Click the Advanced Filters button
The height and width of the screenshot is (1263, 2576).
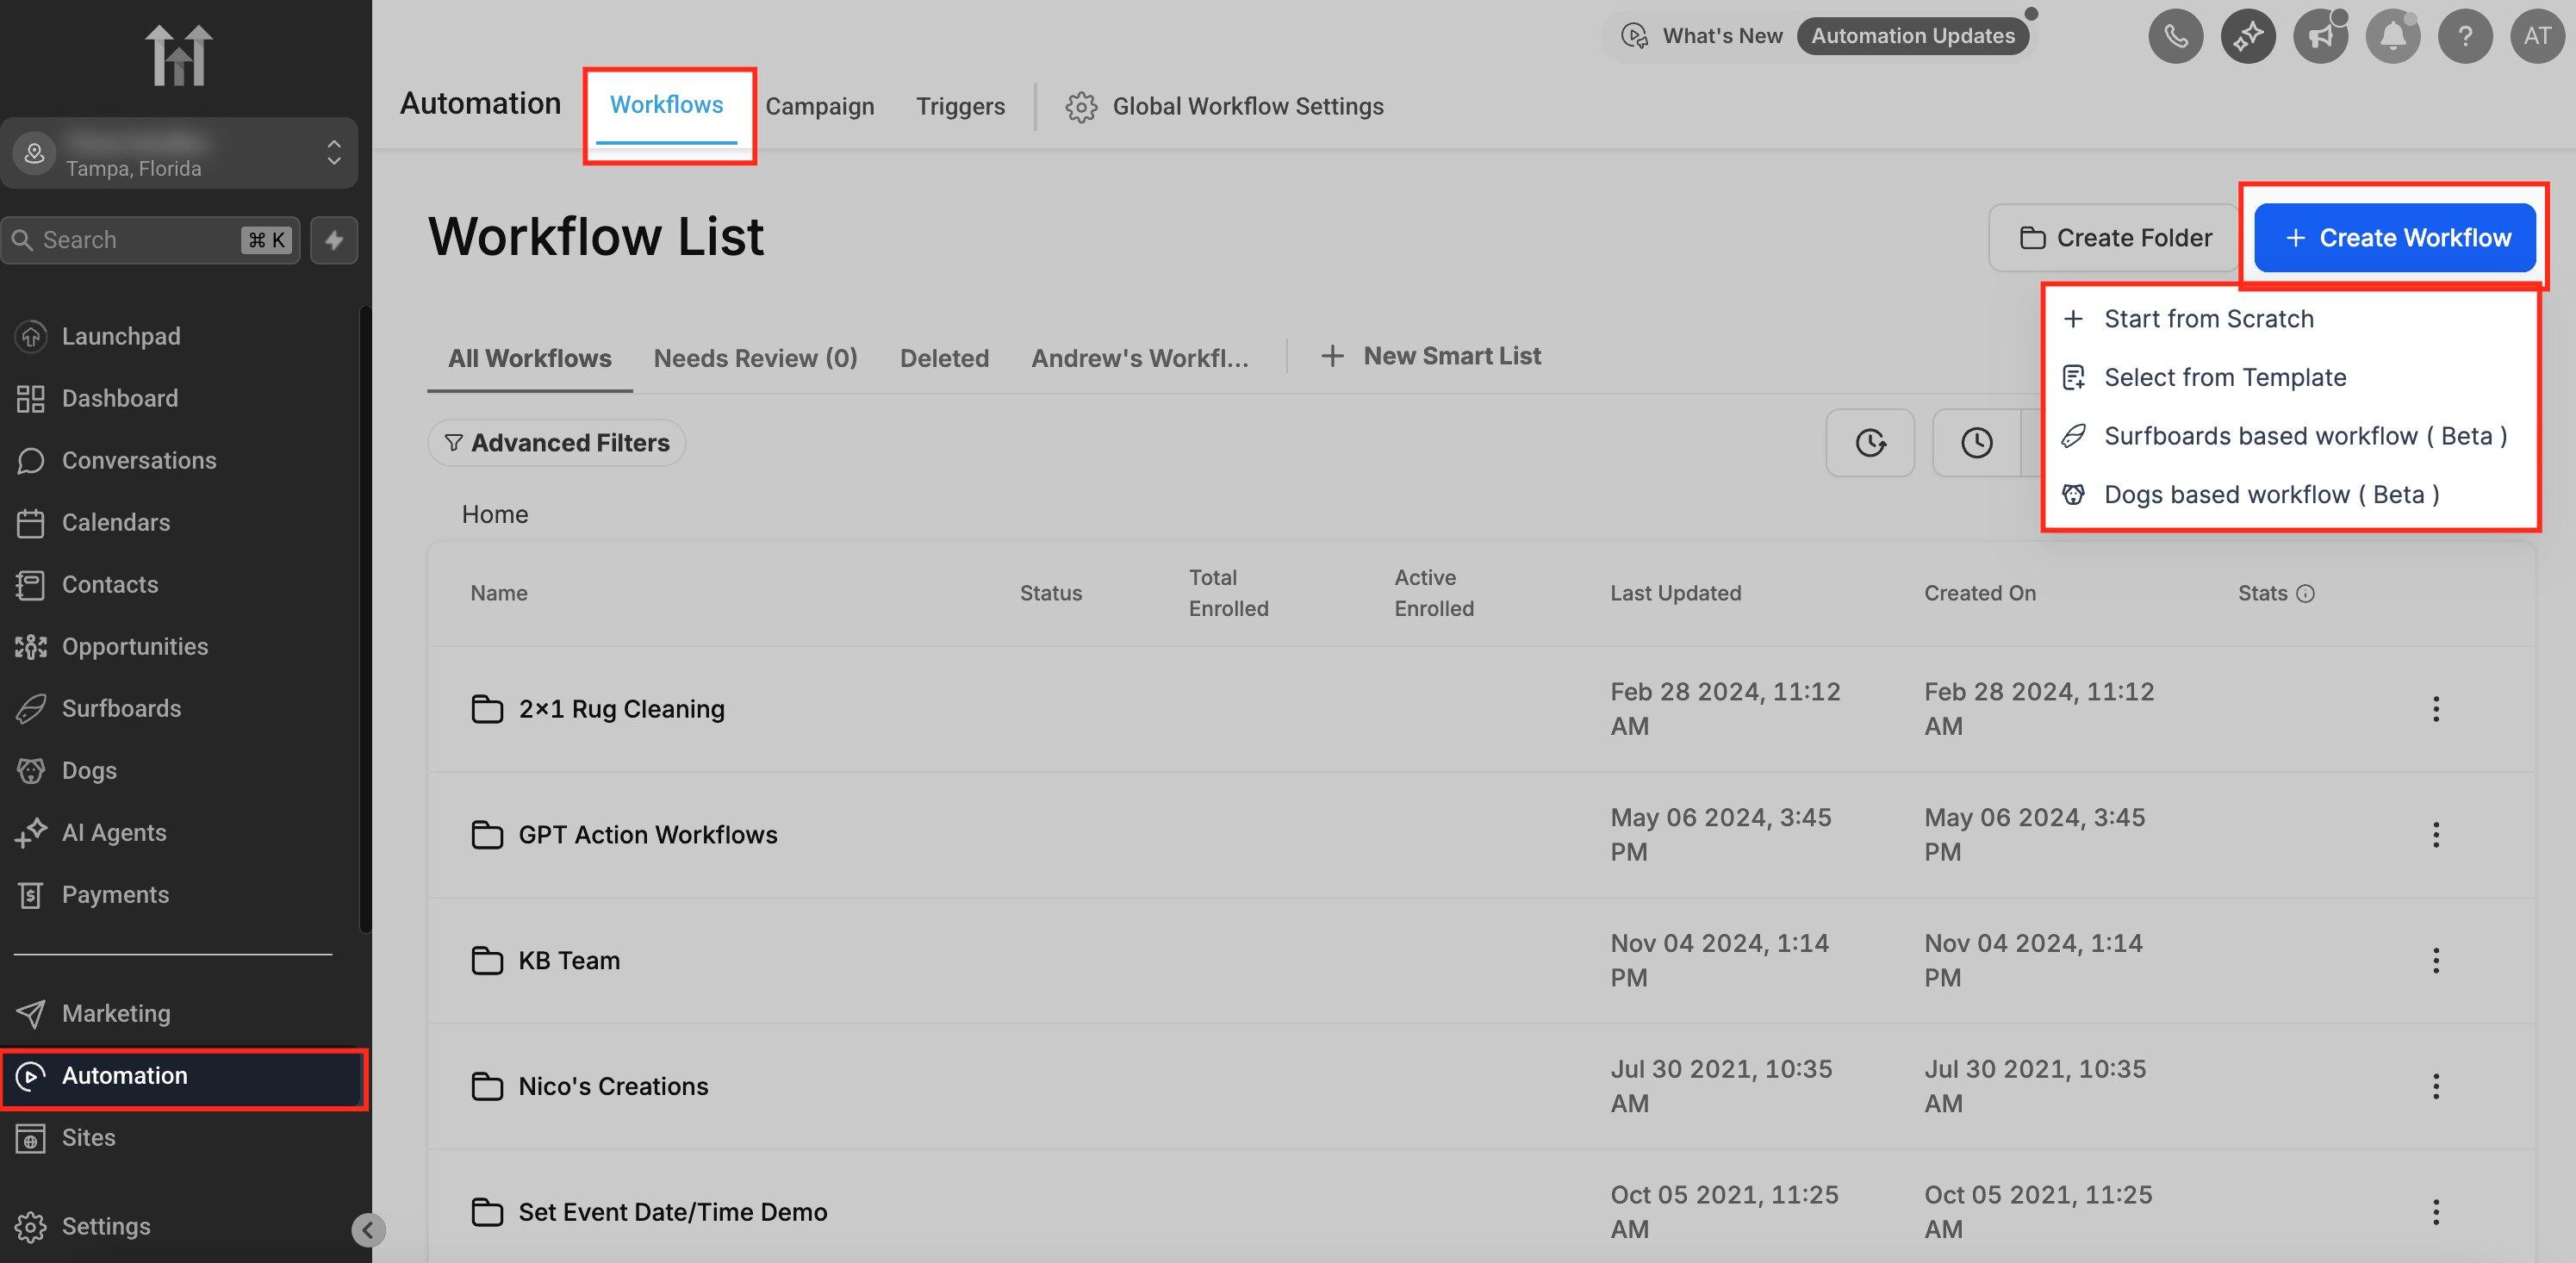pos(557,443)
